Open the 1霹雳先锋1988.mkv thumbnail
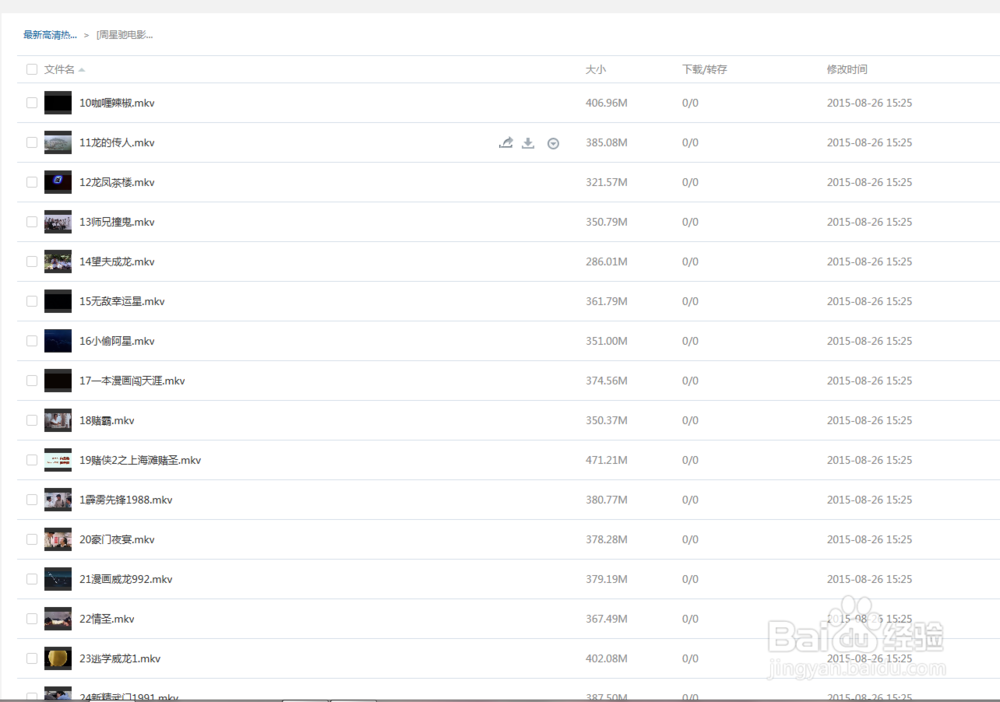Image resolution: width=1000 pixels, height=702 pixels. click(x=58, y=499)
